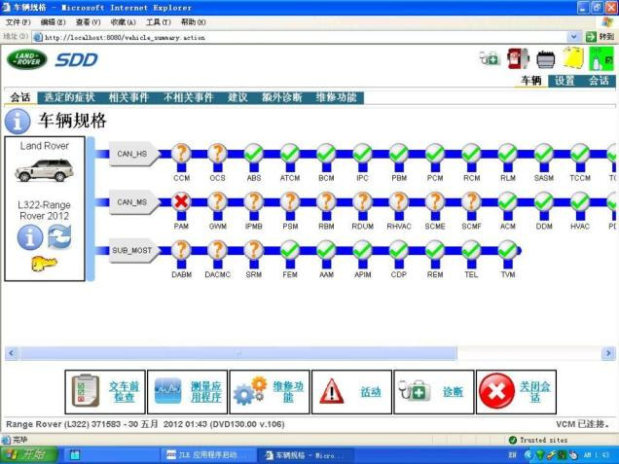
Task: Open the FEM module node
Action: click(x=290, y=250)
